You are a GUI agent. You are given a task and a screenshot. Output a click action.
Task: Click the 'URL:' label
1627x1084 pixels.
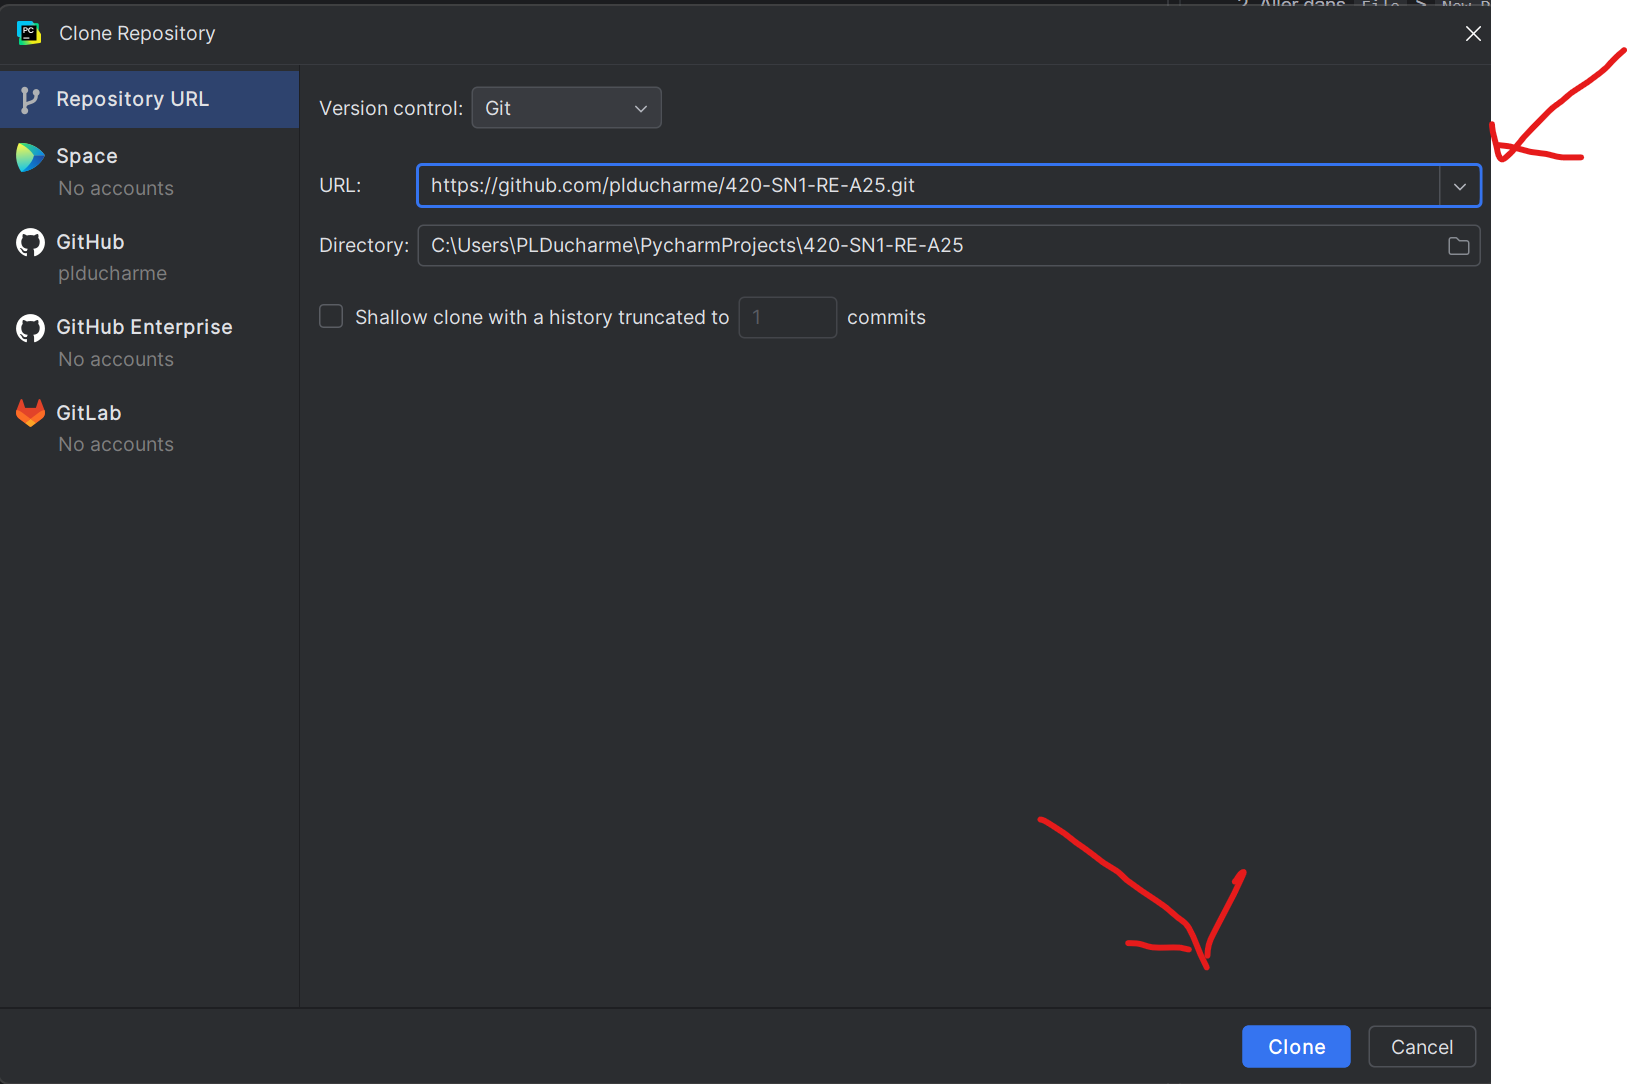tap(340, 185)
